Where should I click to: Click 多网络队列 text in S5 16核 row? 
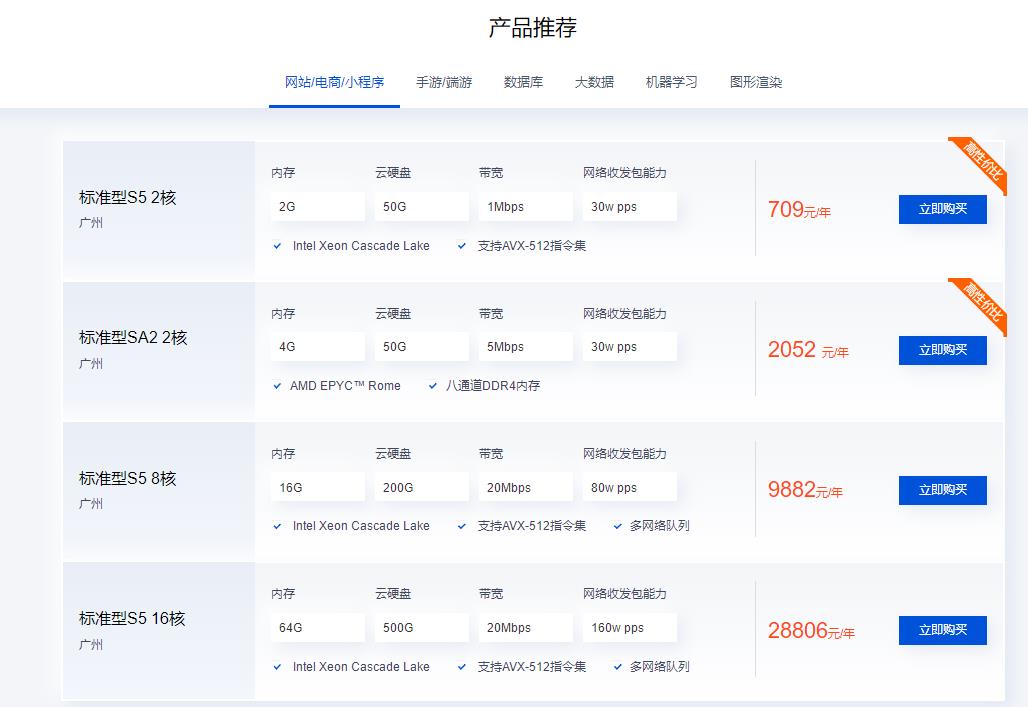(660, 667)
